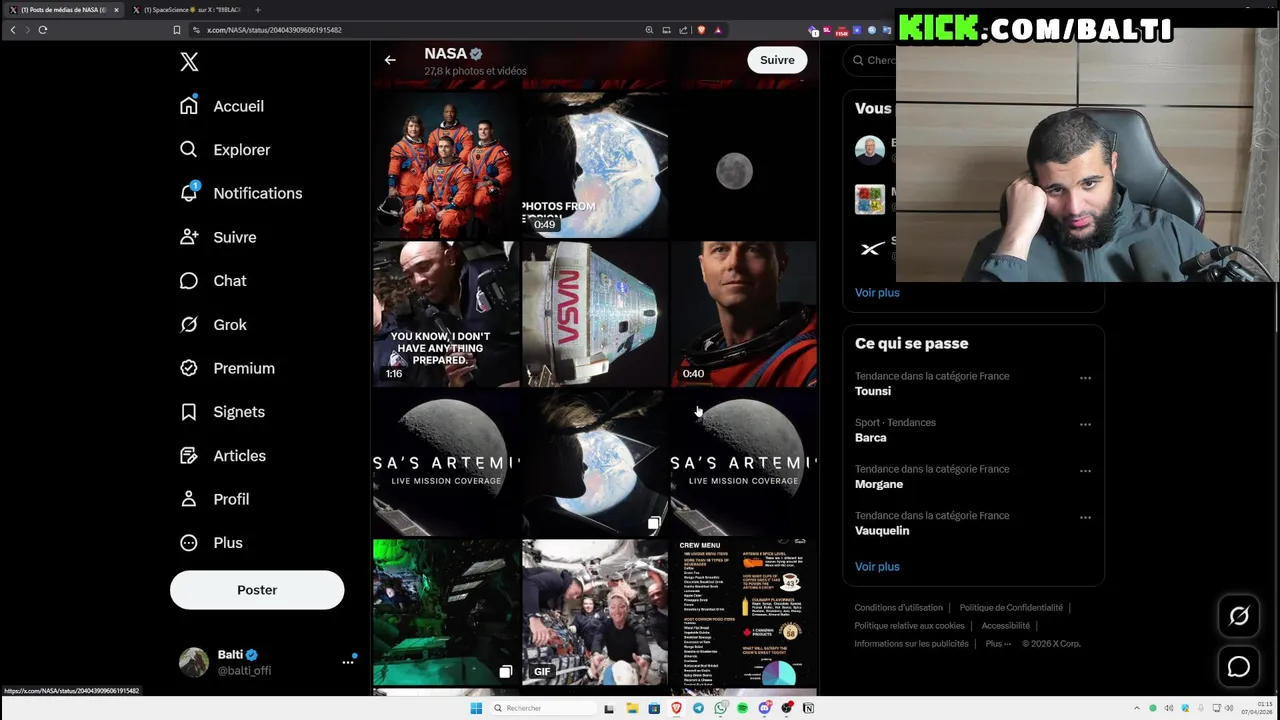
Task: Click the floating chat messages button
Action: (x=1239, y=666)
